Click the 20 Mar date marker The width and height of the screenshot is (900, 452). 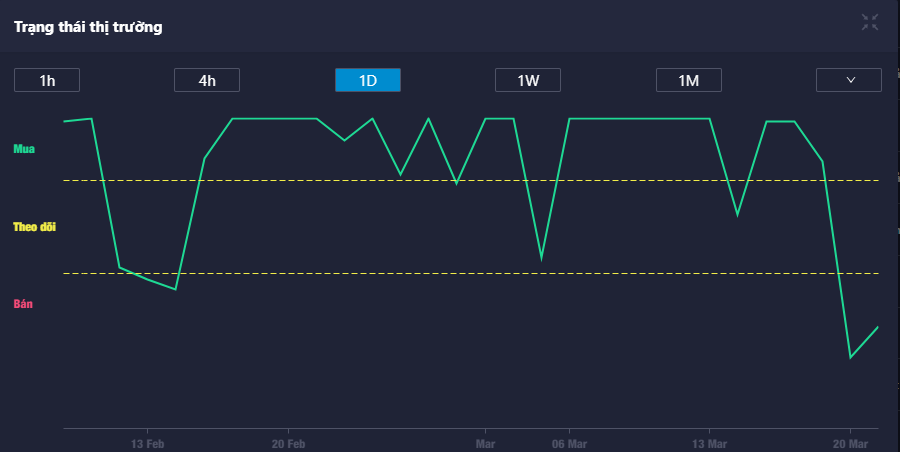click(850, 443)
